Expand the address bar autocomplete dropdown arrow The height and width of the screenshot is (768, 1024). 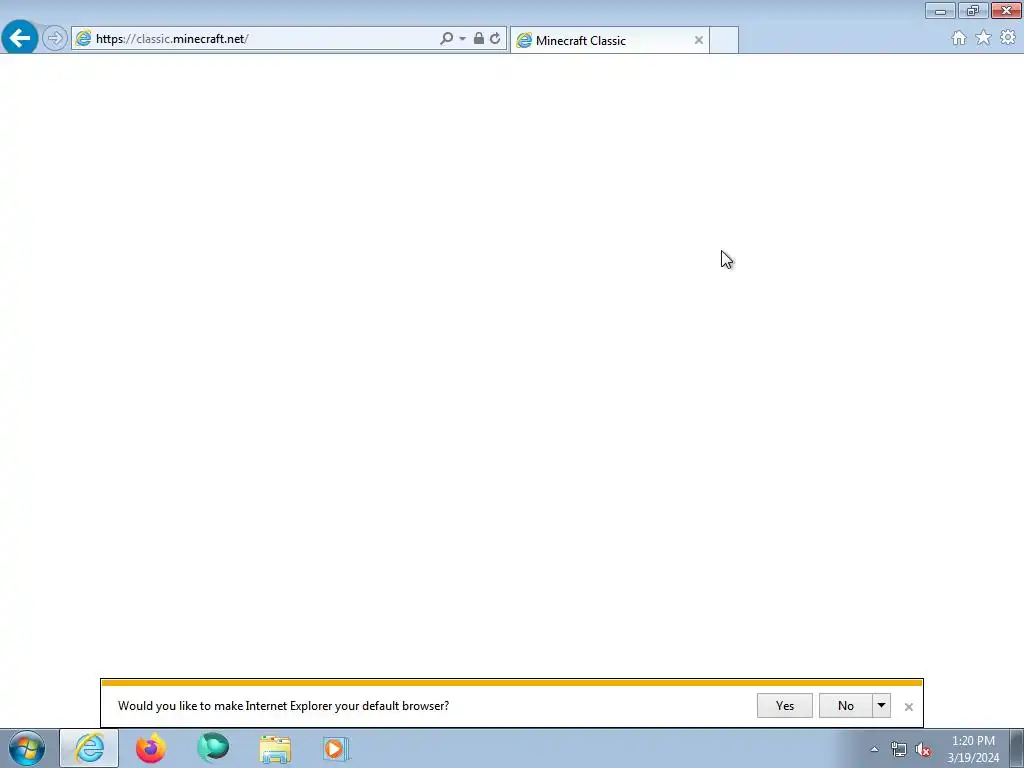pyautogui.click(x=462, y=39)
